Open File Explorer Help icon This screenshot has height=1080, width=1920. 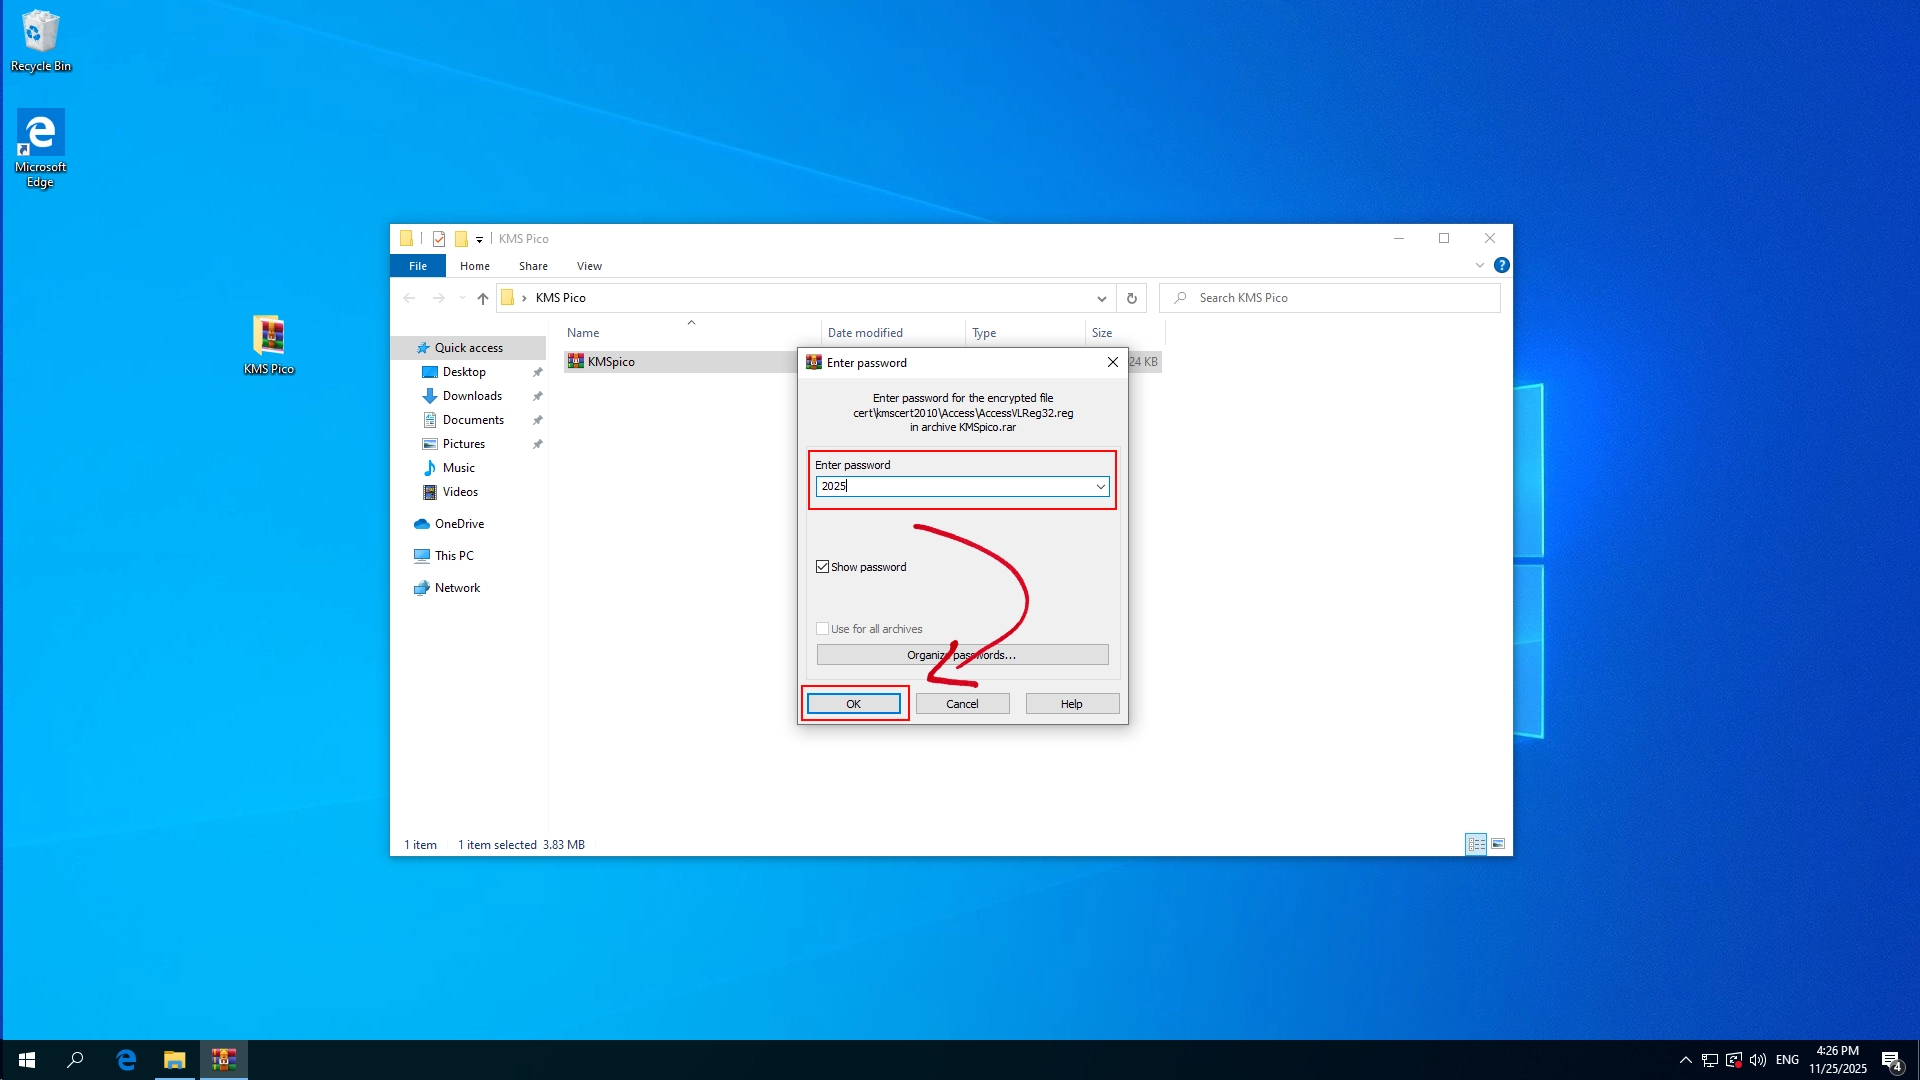click(x=1501, y=265)
